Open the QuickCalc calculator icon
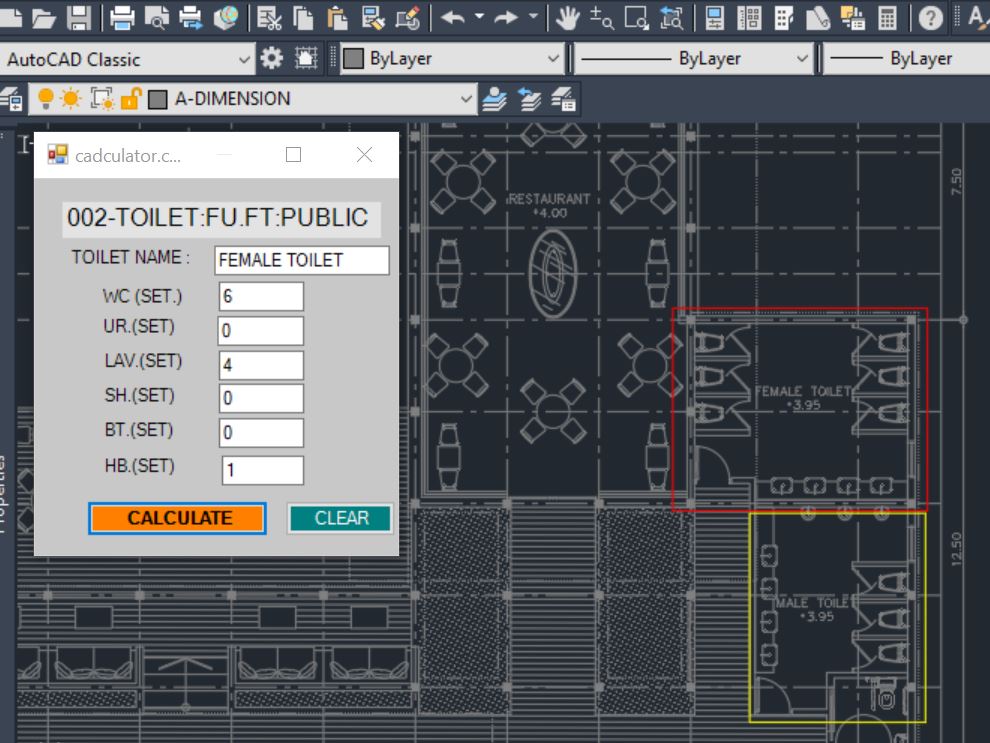The image size is (990, 743). click(886, 17)
